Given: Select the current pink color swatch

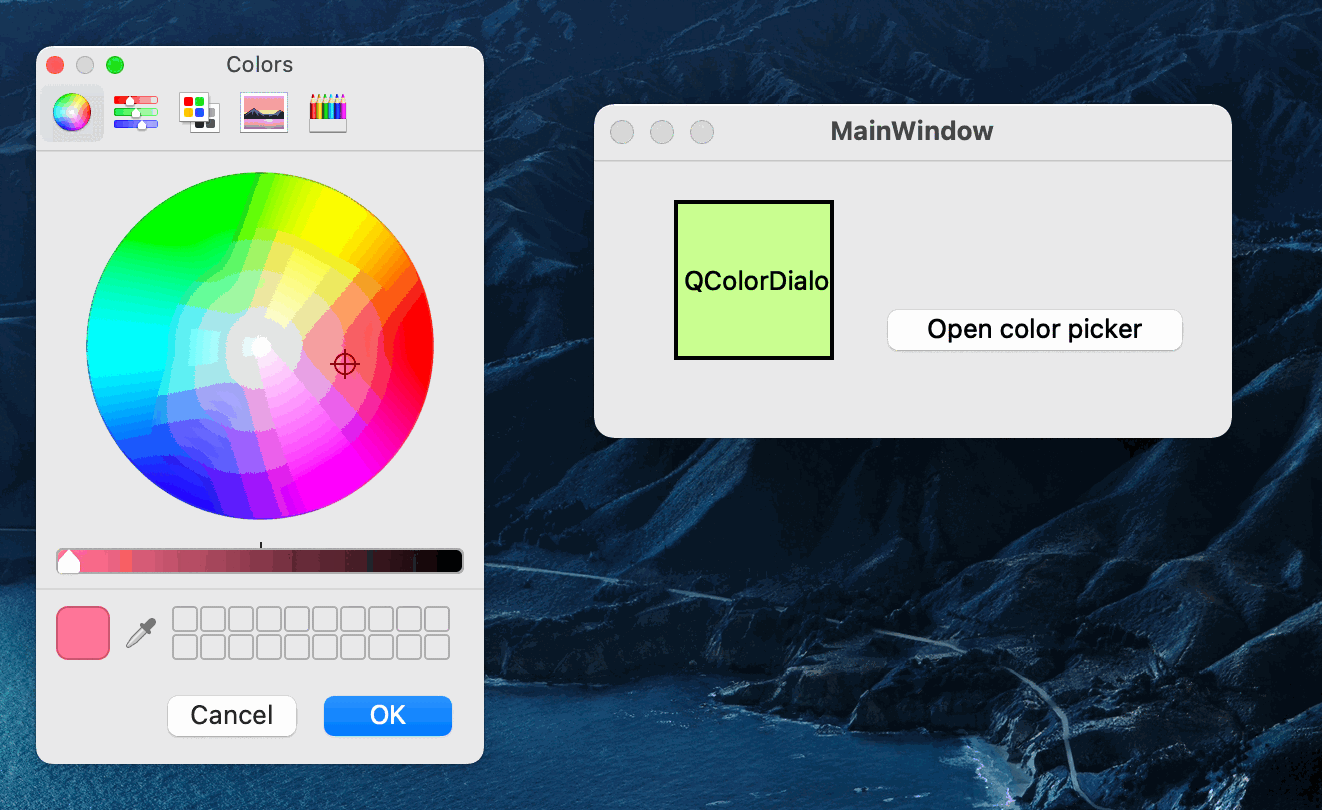Looking at the screenshot, I should point(82,632).
